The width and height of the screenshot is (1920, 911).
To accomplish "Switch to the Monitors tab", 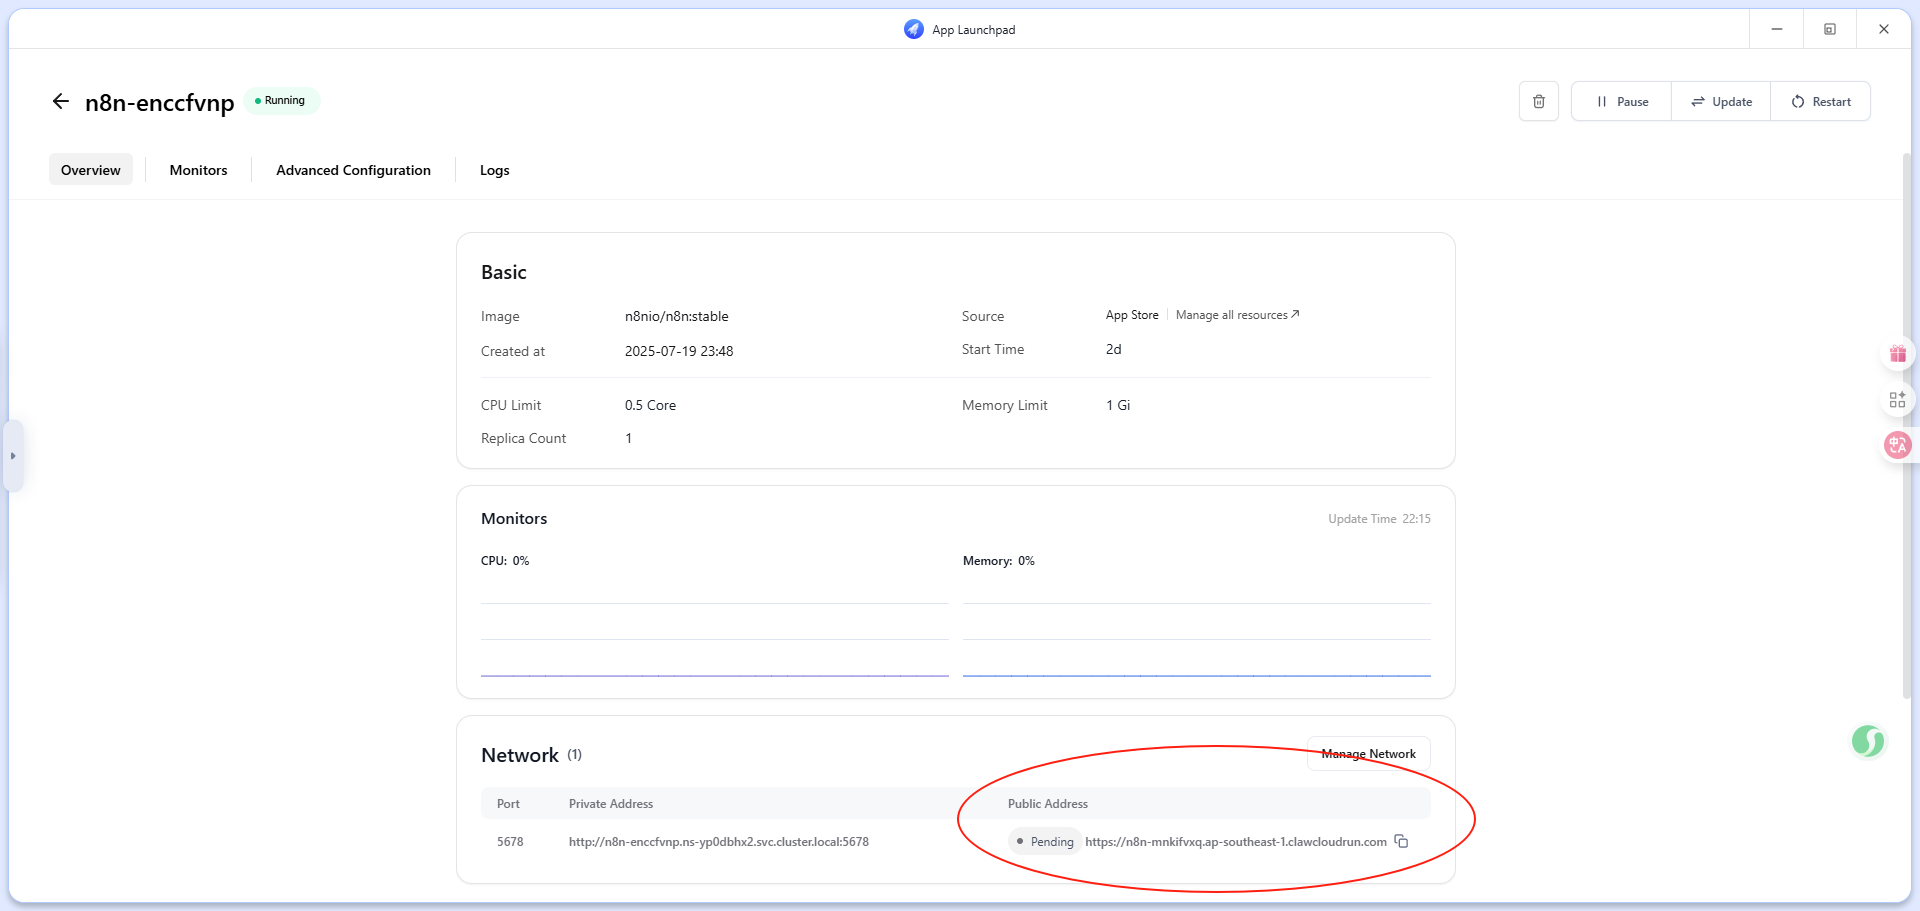I will click(198, 170).
